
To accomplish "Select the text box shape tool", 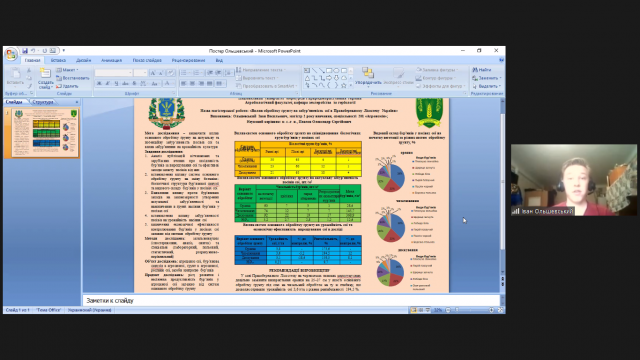I will [307, 70].
